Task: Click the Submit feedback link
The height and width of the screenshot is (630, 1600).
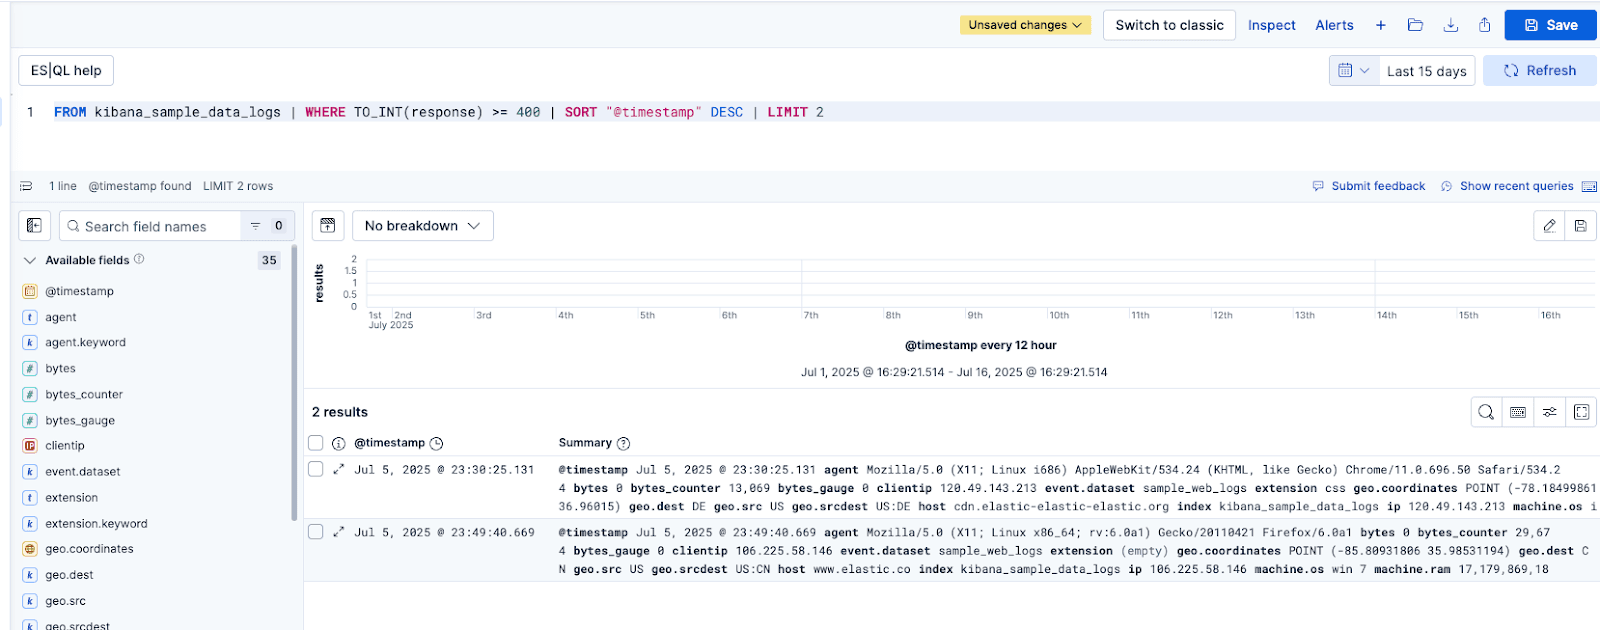Action: [1377, 186]
